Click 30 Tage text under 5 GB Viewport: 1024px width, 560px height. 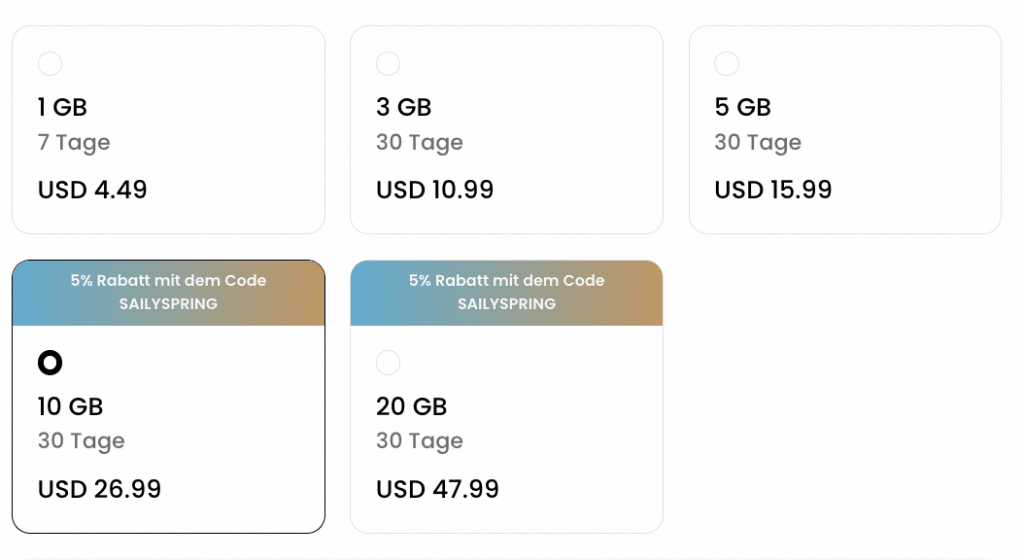tap(758, 142)
